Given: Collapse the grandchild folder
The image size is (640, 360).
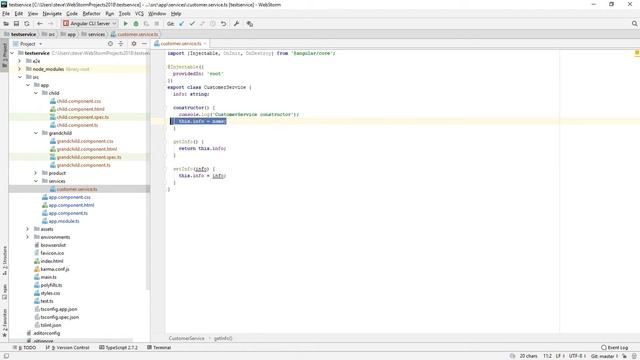Looking at the screenshot, I should tap(36, 133).
